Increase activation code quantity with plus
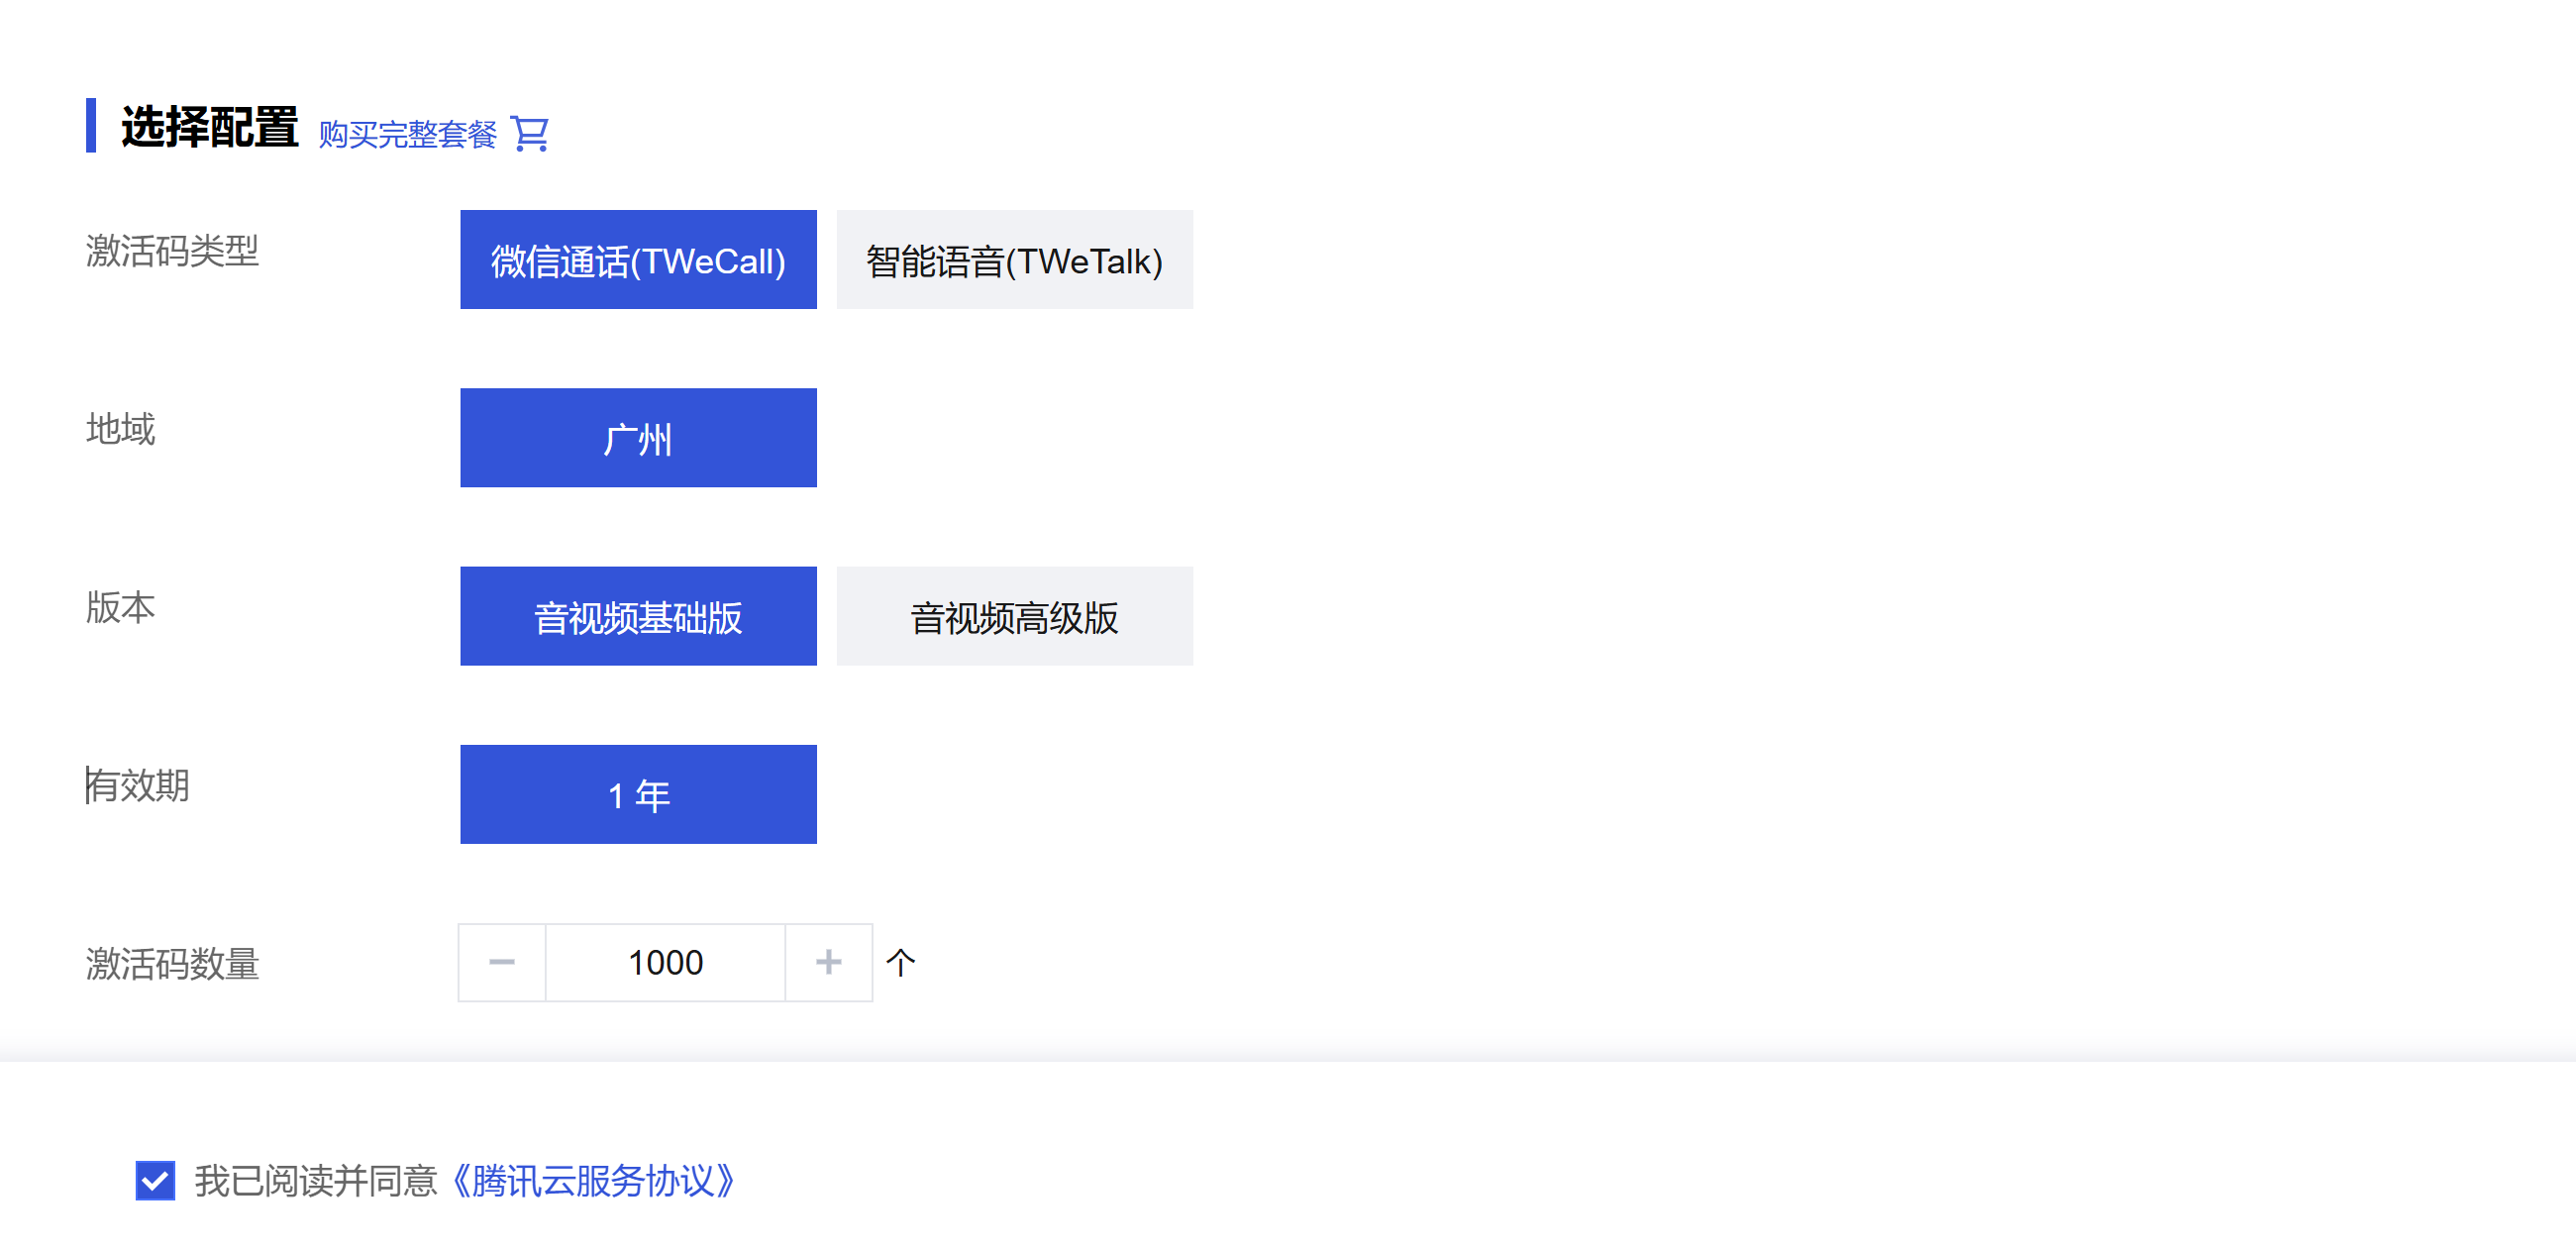The width and height of the screenshot is (2576, 1250). [x=828, y=962]
